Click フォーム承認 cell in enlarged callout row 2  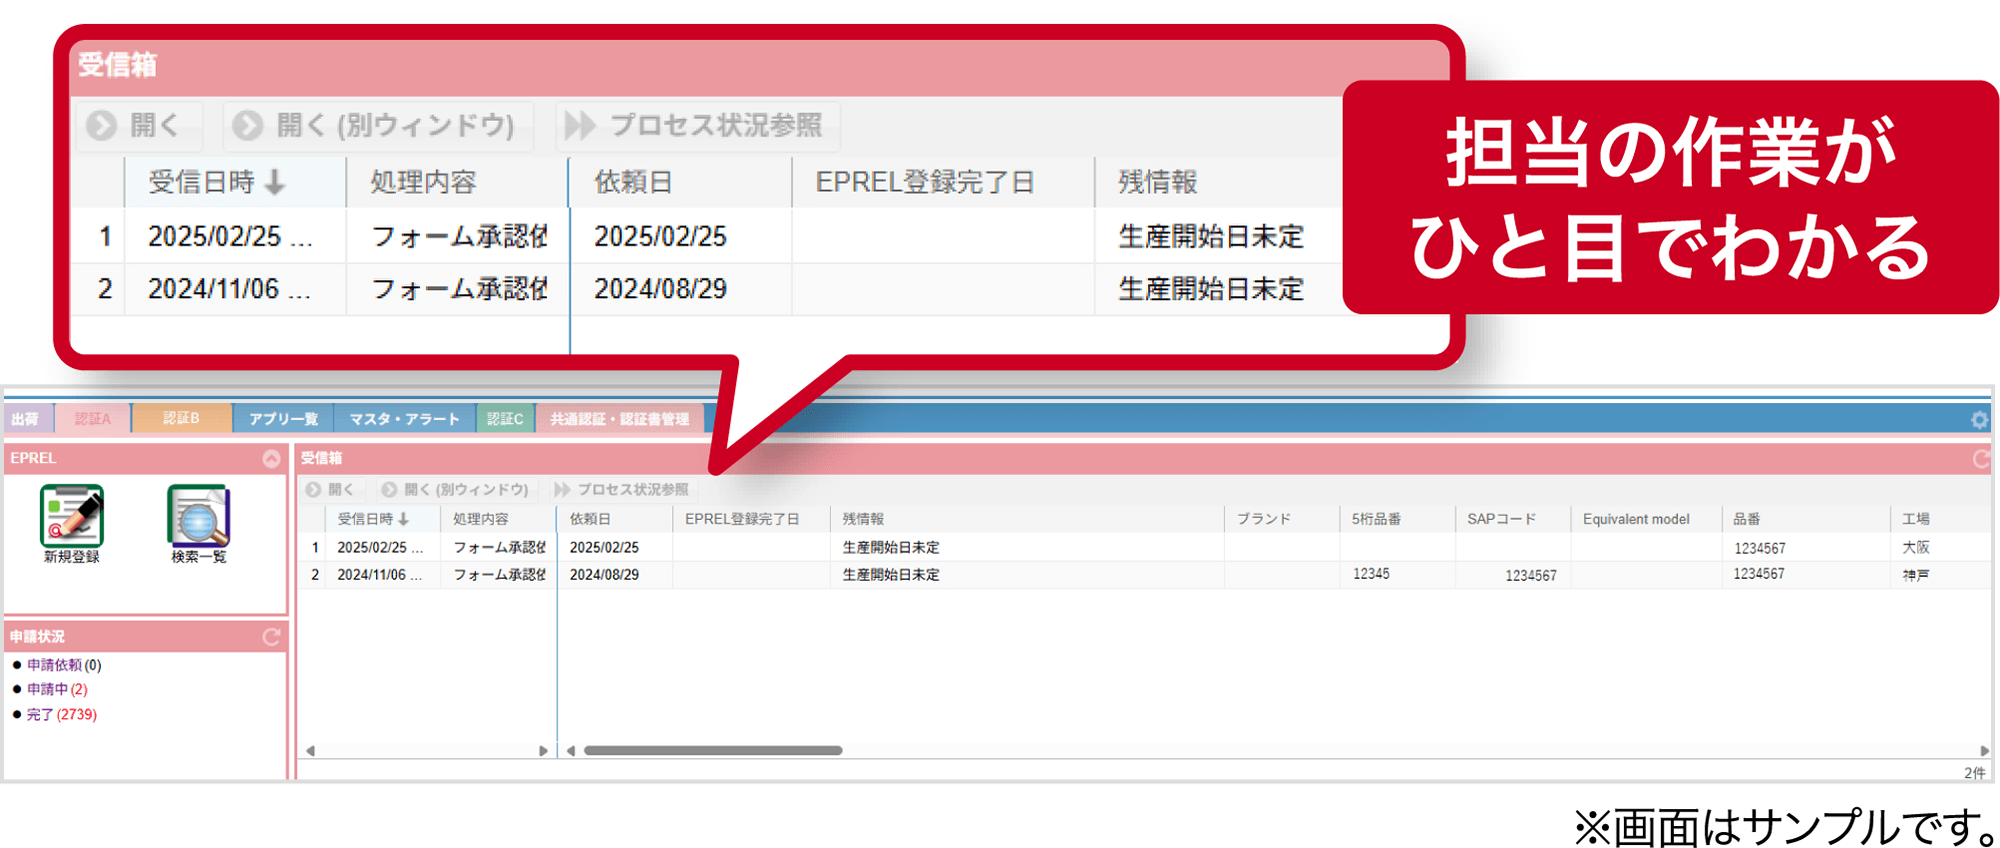coord(459,289)
